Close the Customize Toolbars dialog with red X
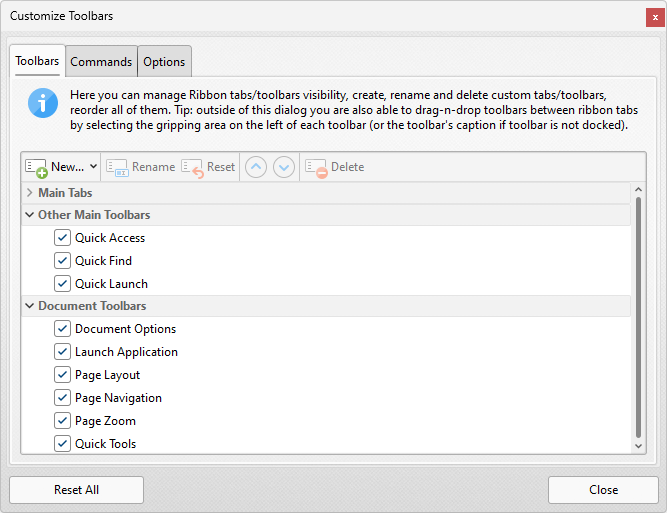Screen dimensions: 667x513 pos(655,17)
